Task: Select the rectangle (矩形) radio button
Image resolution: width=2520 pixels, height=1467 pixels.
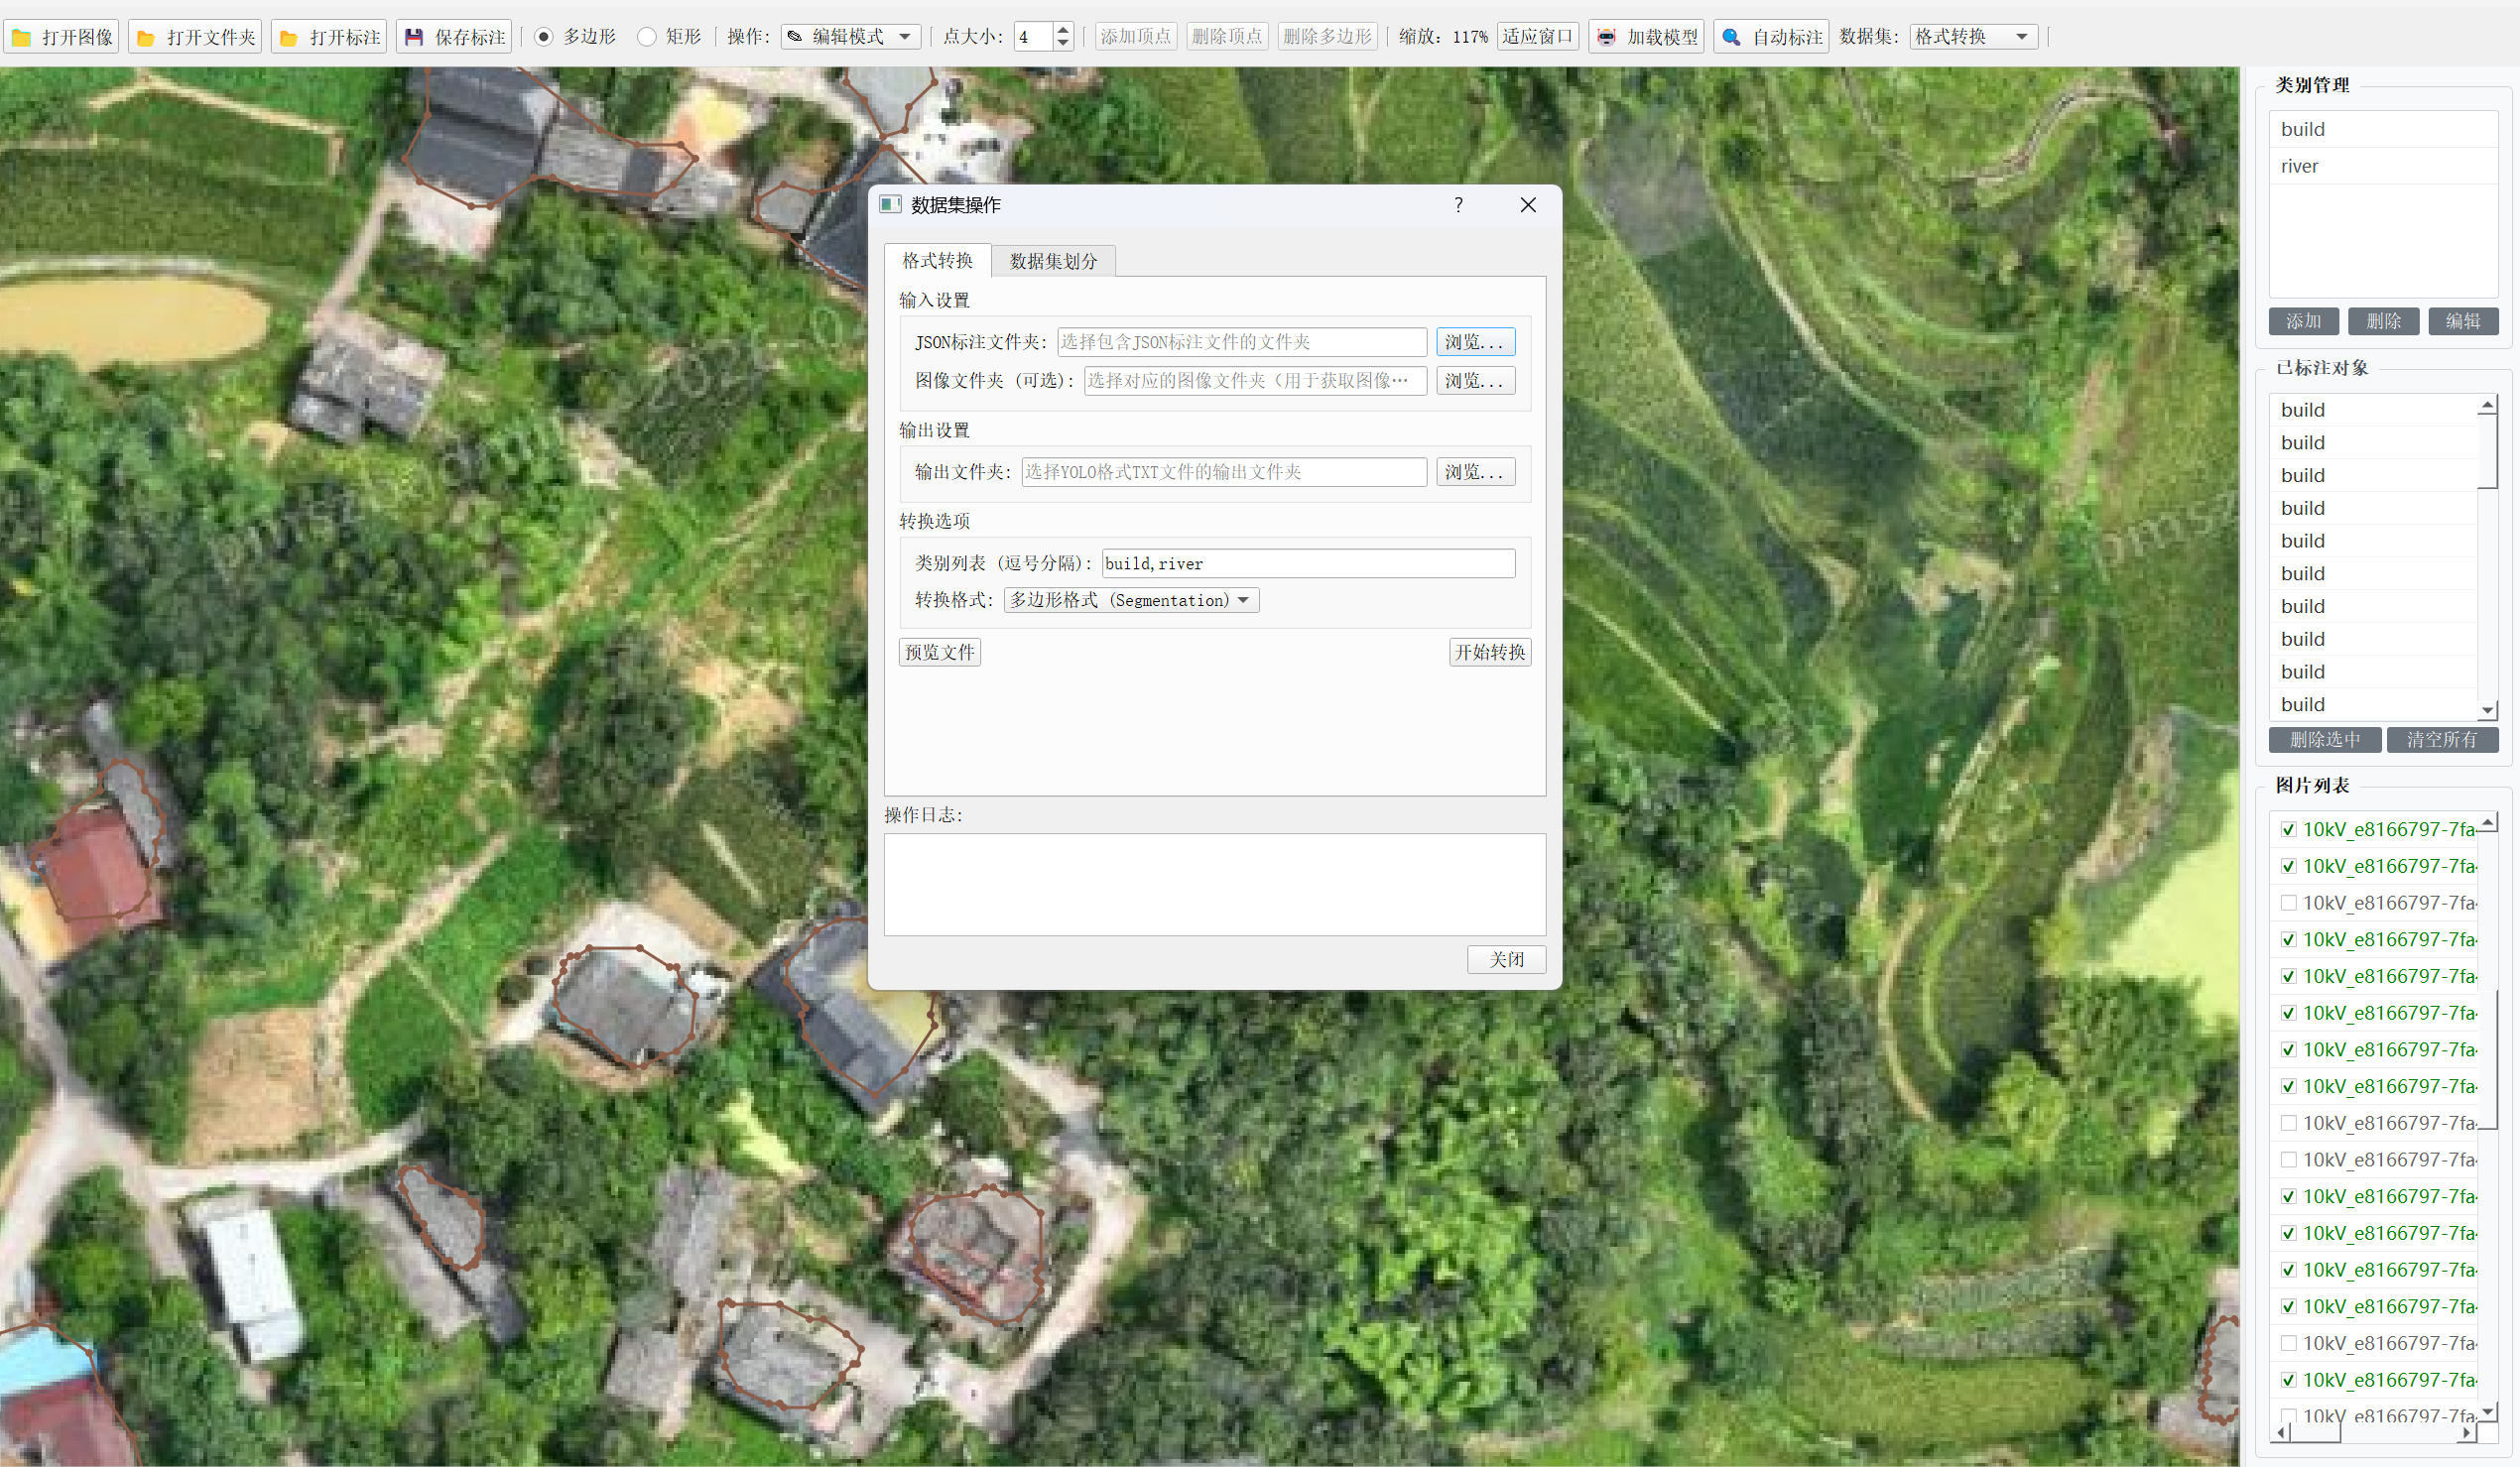Action: pos(647,37)
